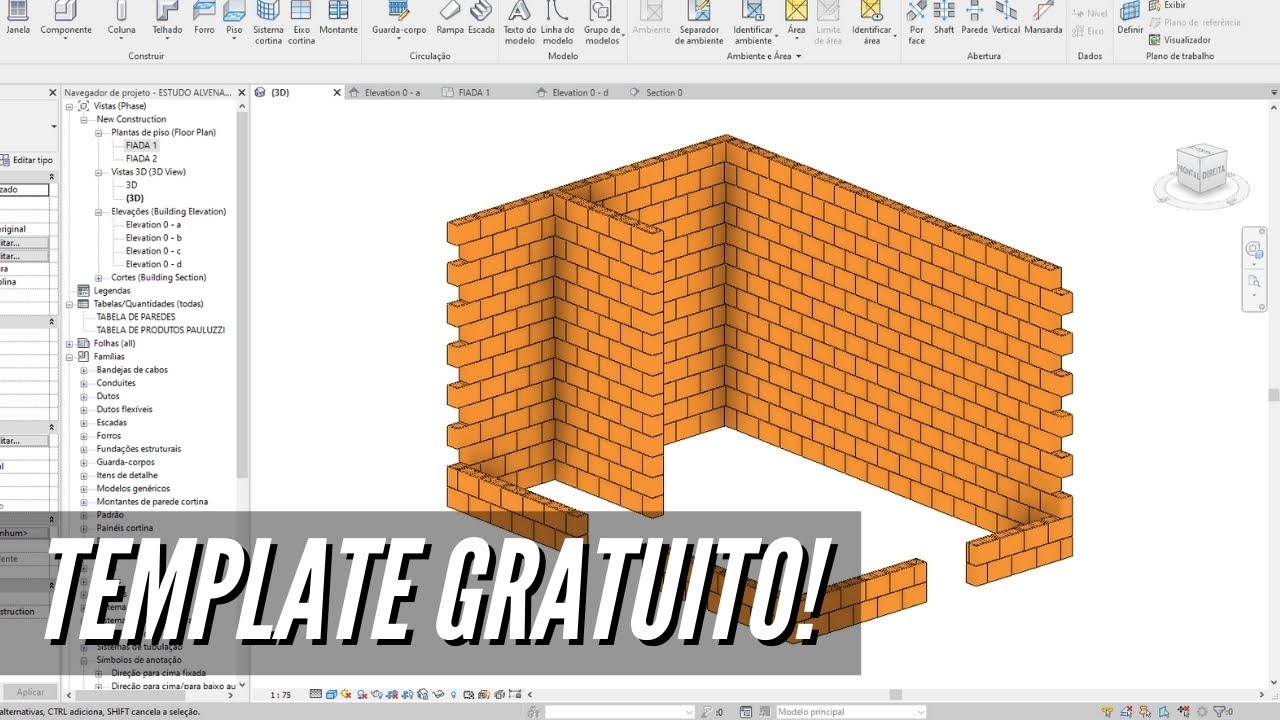Select the Linha do modelo tool

tap(557, 23)
